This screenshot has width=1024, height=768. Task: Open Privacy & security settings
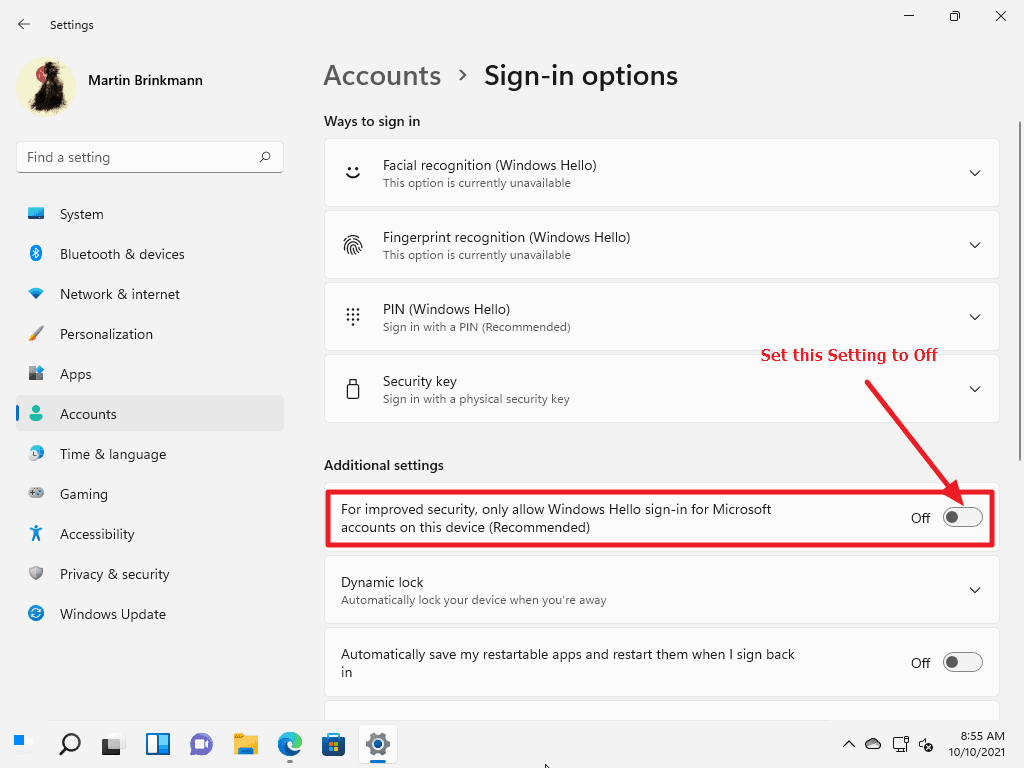(112, 574)
